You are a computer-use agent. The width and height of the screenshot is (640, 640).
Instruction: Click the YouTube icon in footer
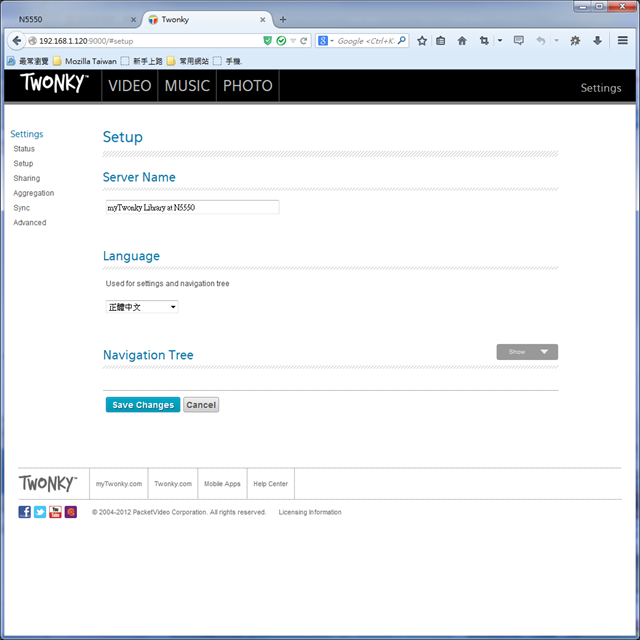(55, 512)
